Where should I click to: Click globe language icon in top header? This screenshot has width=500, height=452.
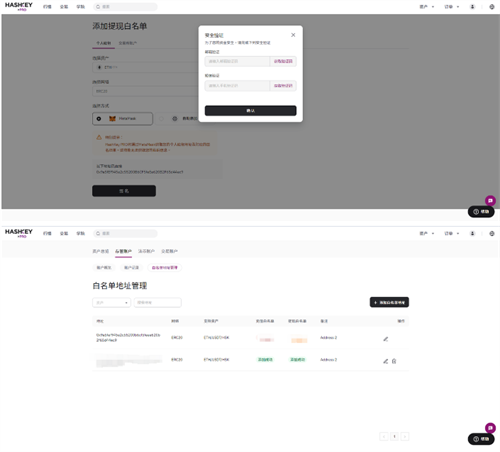point(492,7)
